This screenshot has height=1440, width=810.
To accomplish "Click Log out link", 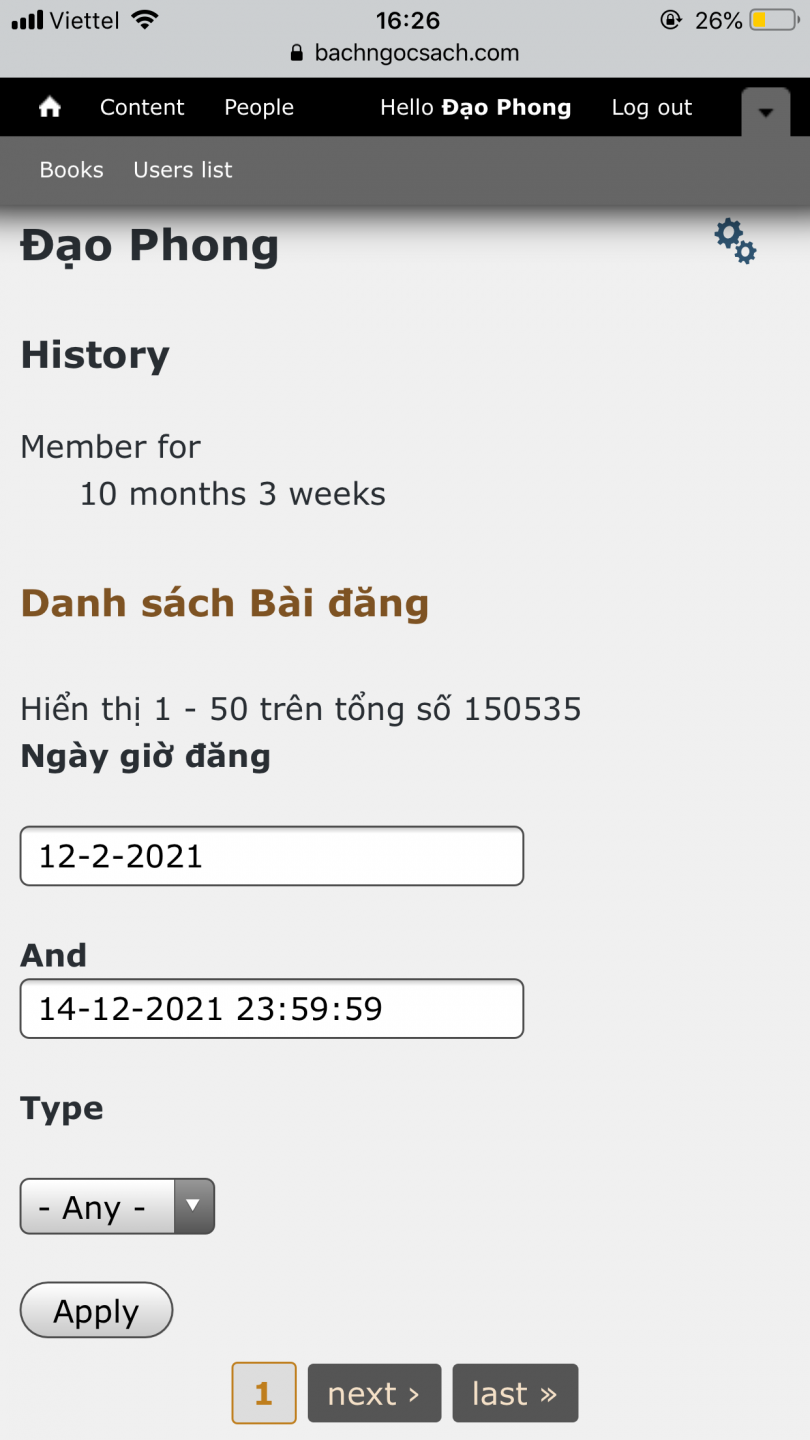I will [x=652, y=108].
